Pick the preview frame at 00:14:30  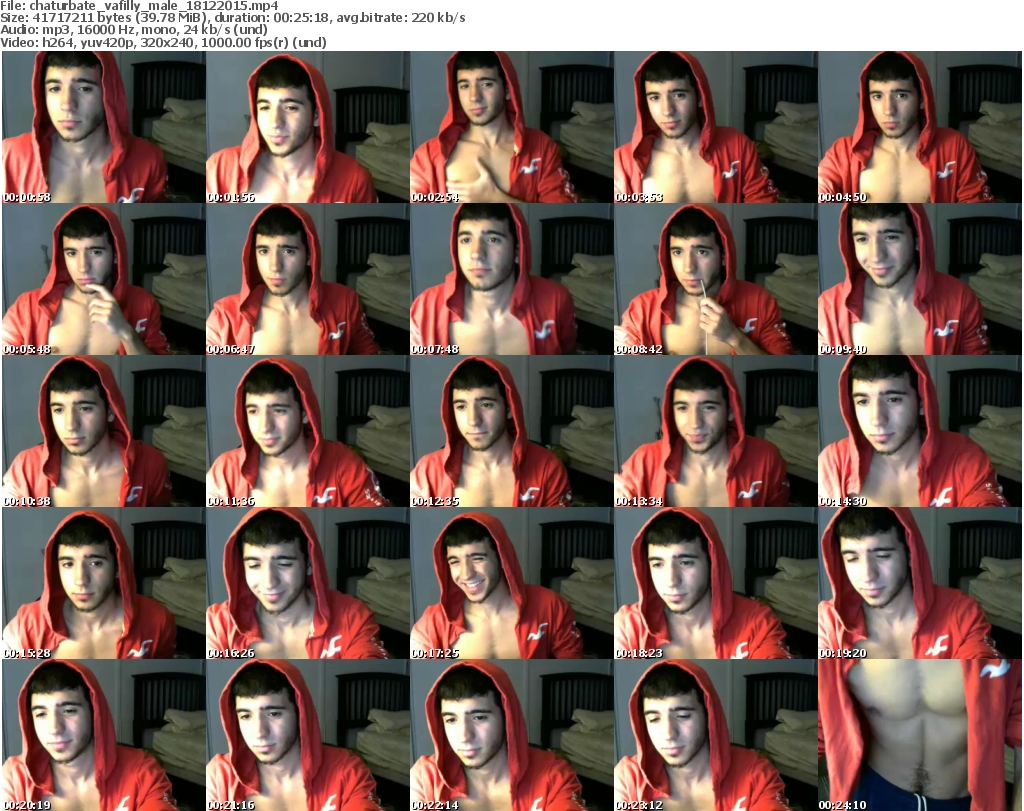(920, 431)
